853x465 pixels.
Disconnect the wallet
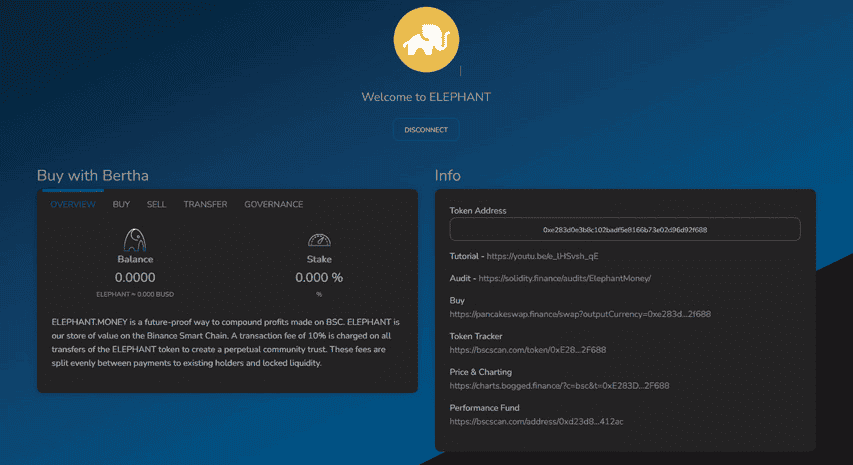click(426, 130)
